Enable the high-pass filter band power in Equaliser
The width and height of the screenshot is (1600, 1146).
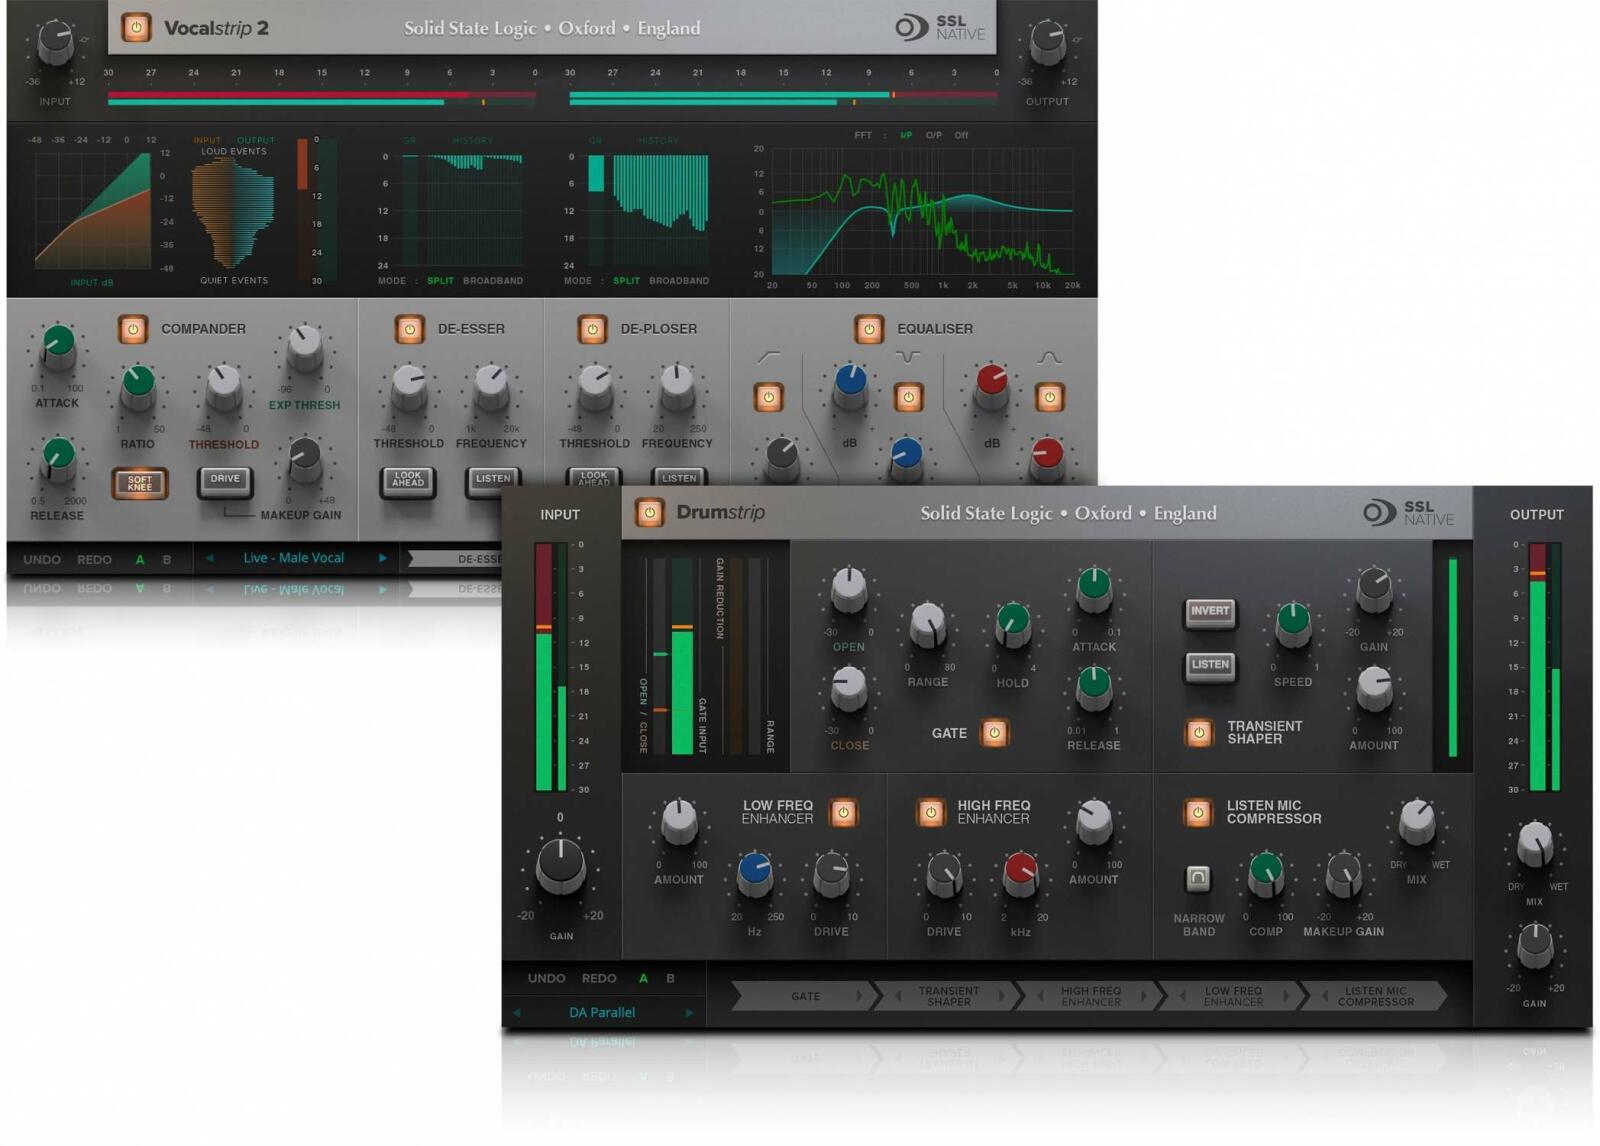(768, 397)
